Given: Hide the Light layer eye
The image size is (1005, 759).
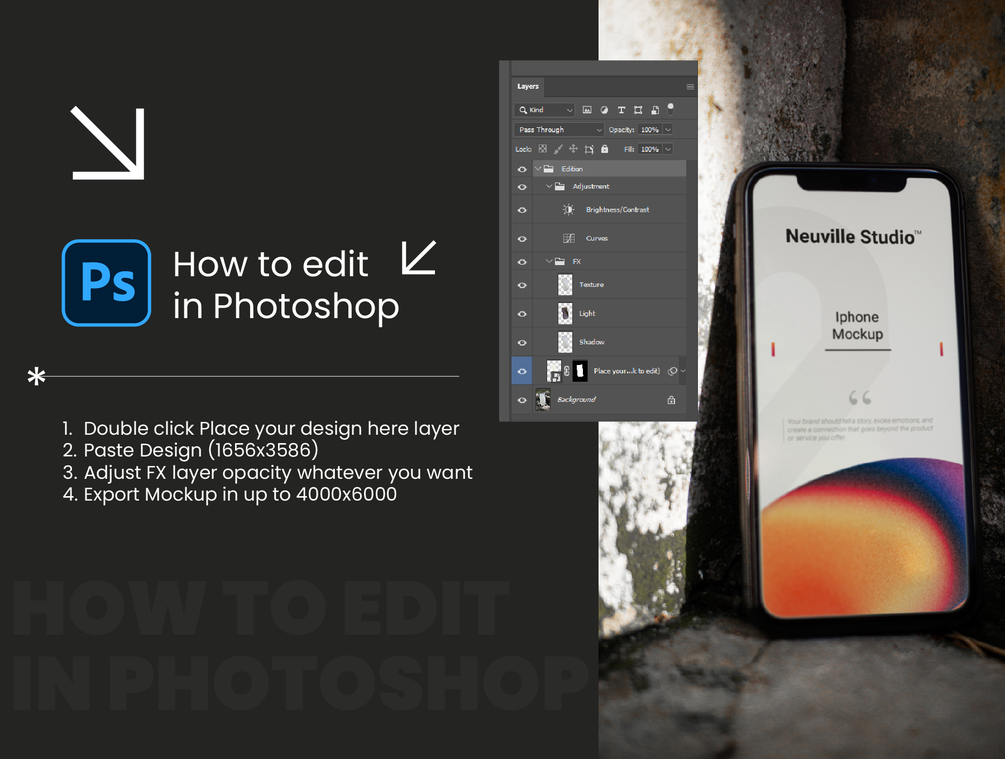Looking at the screenshot, I should [x=522, y=314].
